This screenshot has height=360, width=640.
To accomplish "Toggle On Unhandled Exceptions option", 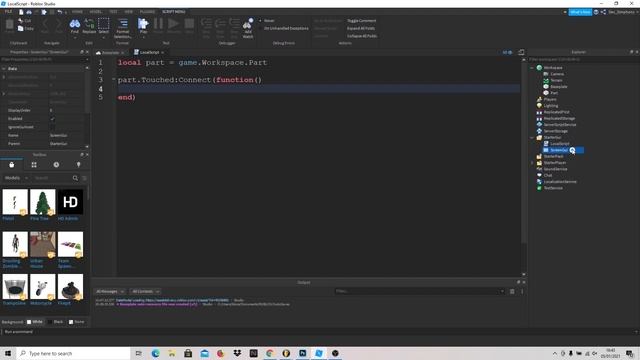I will point(285,29).
